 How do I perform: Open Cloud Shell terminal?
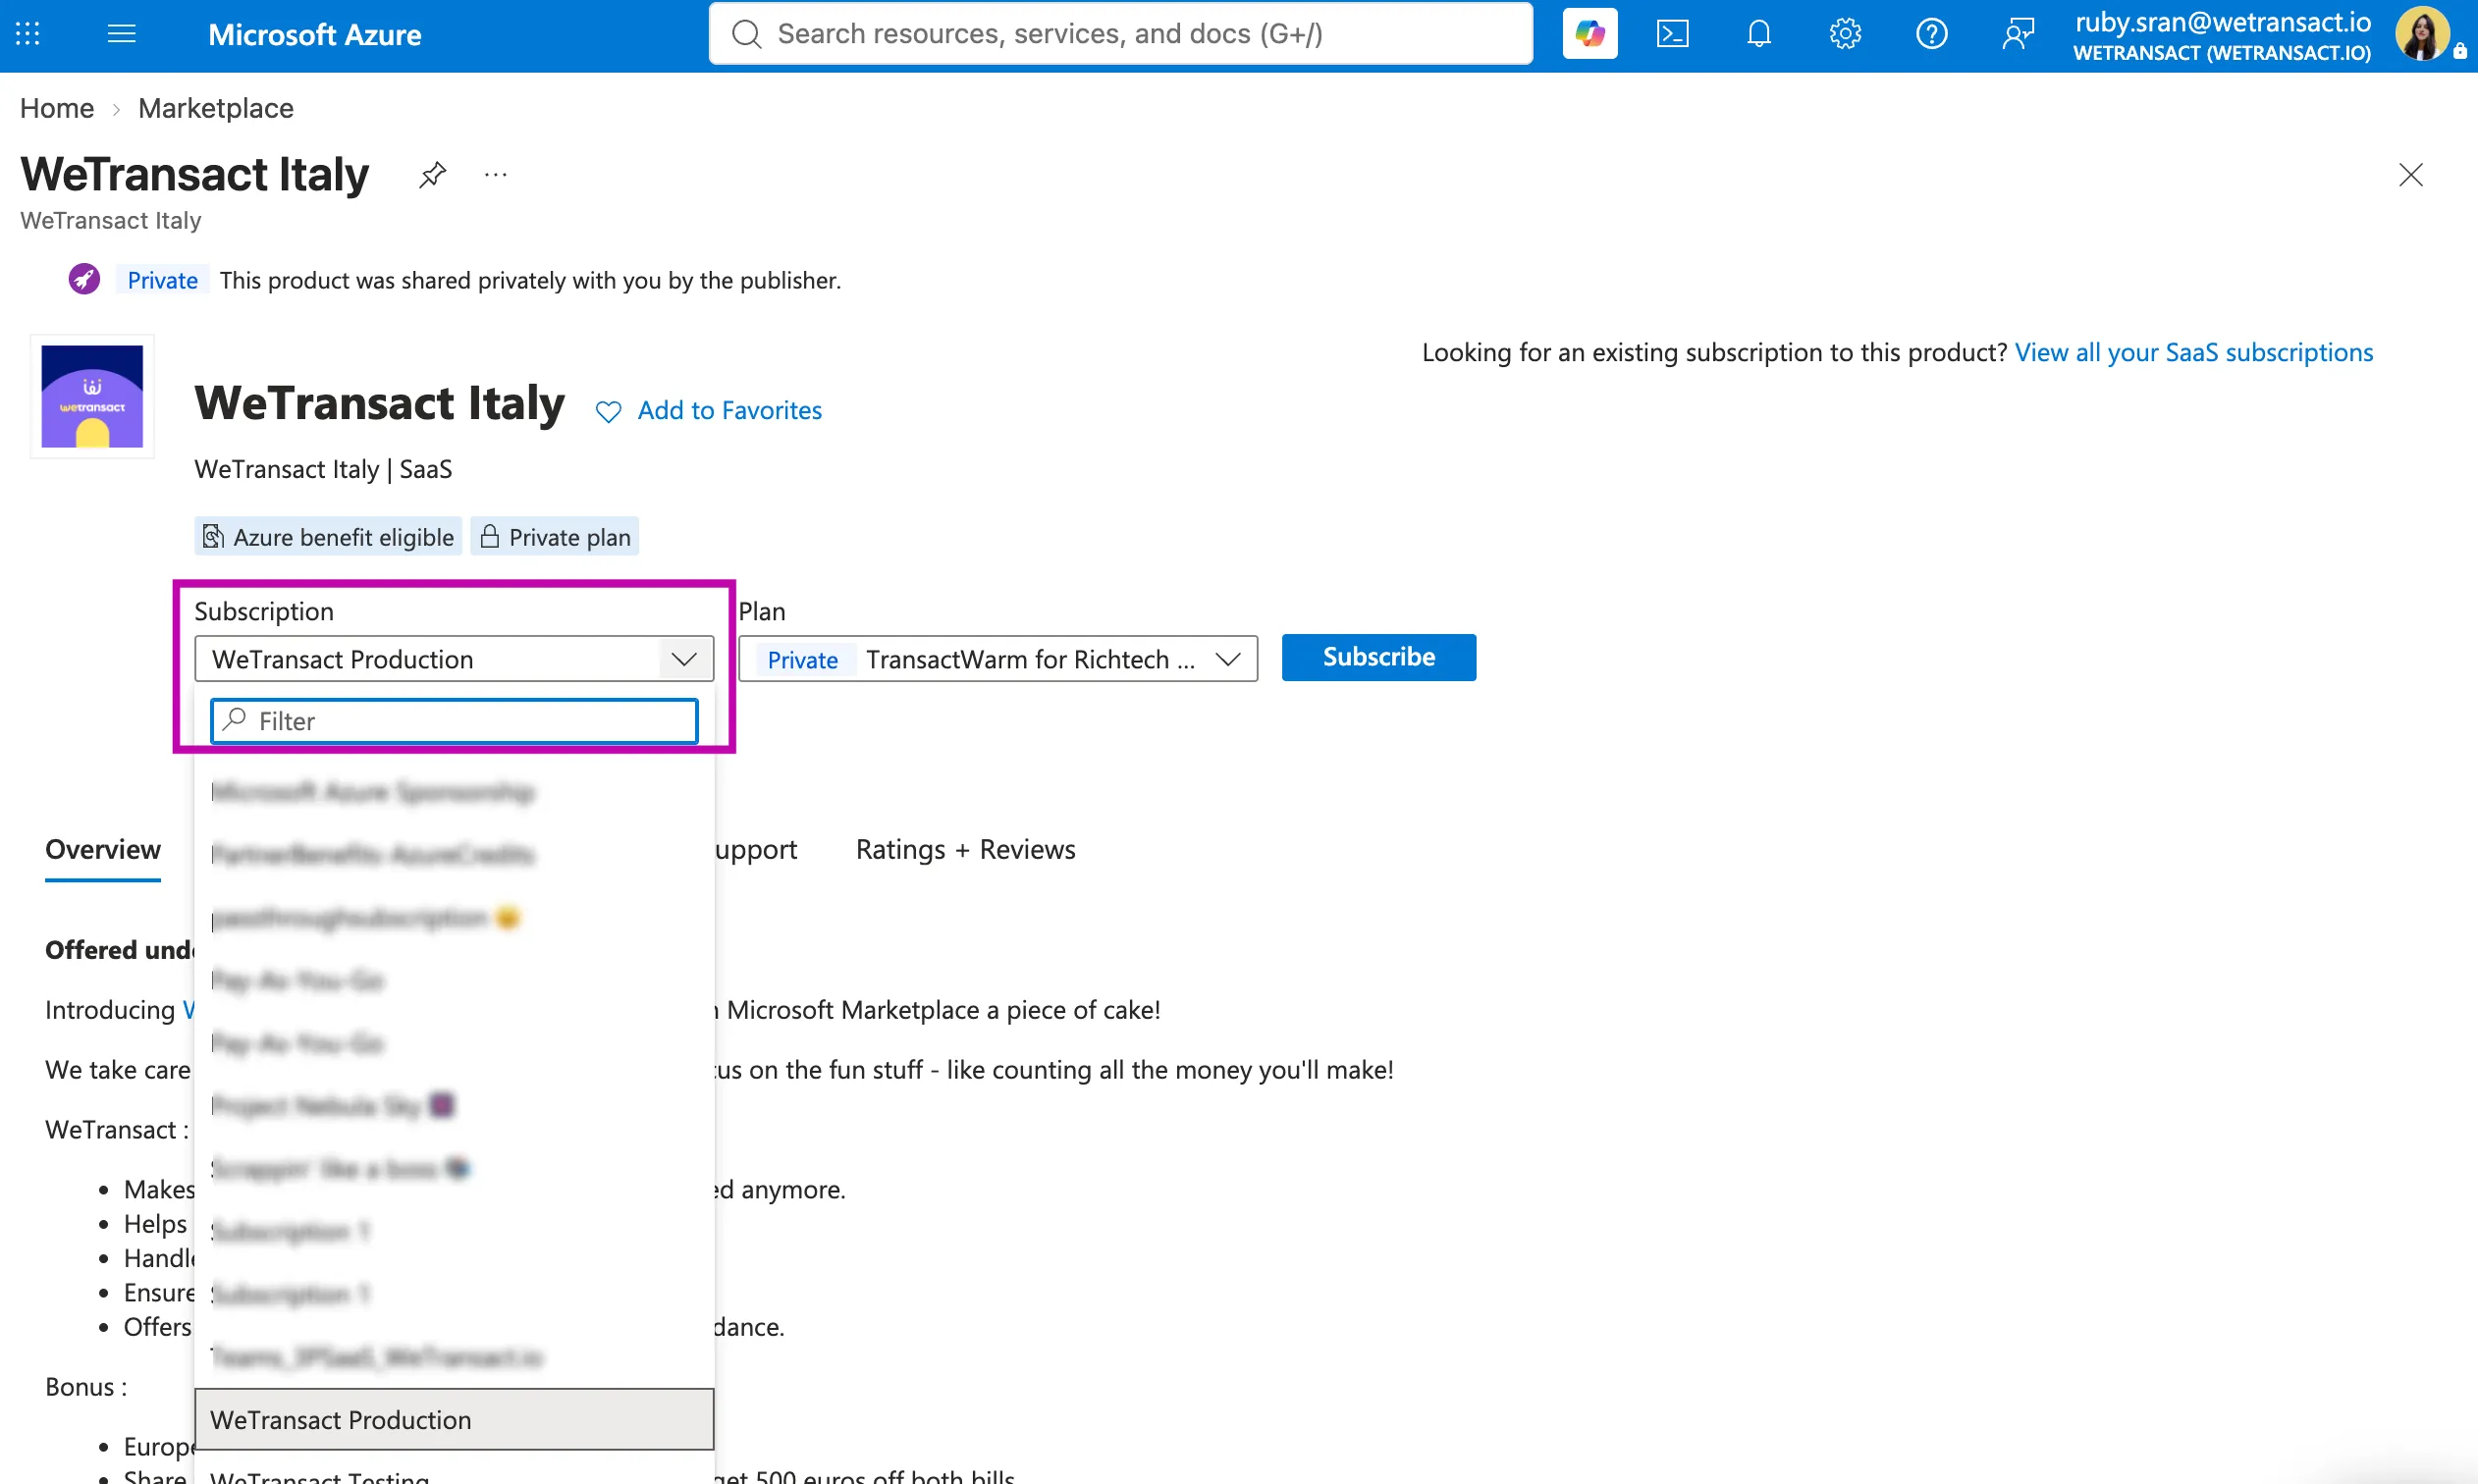pyautogui.click(x=1672, y=34)
